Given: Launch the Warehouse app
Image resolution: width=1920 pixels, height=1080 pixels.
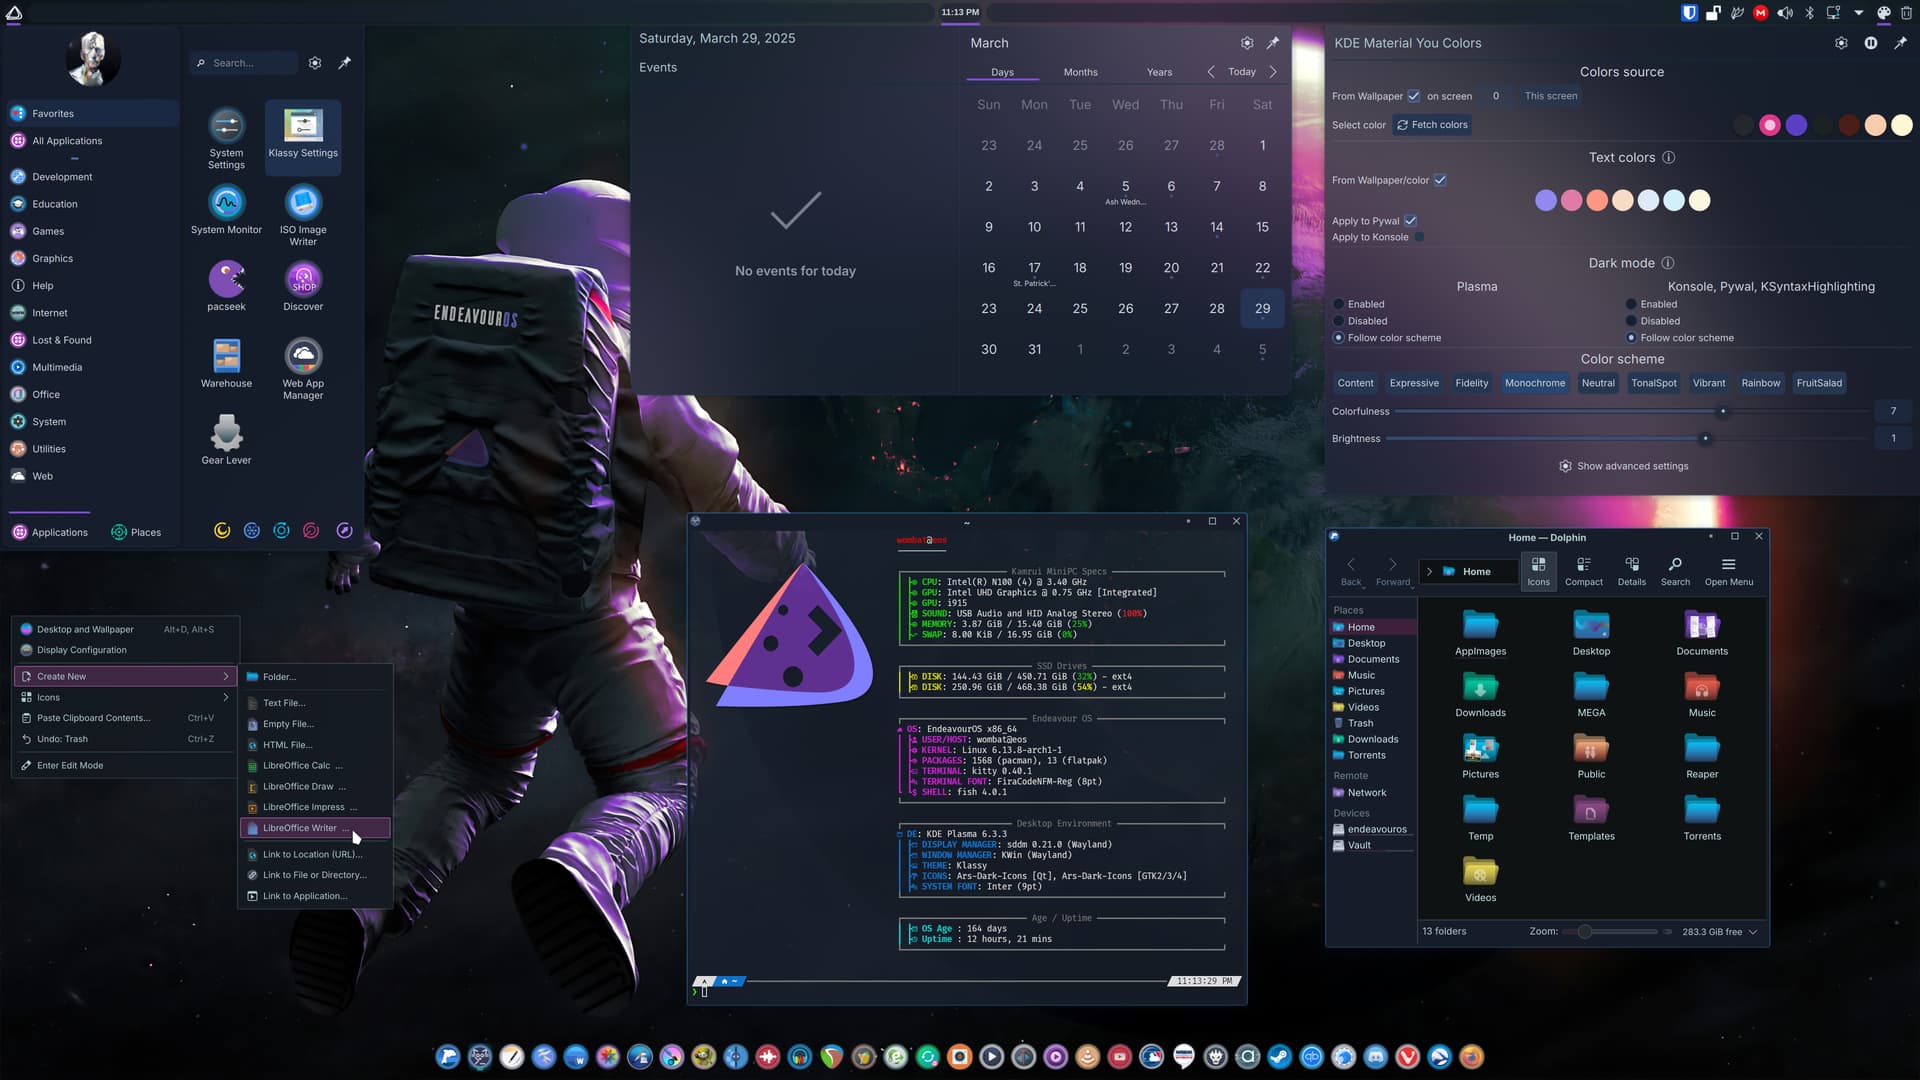Looking at the screenshot, I should 226,364.
